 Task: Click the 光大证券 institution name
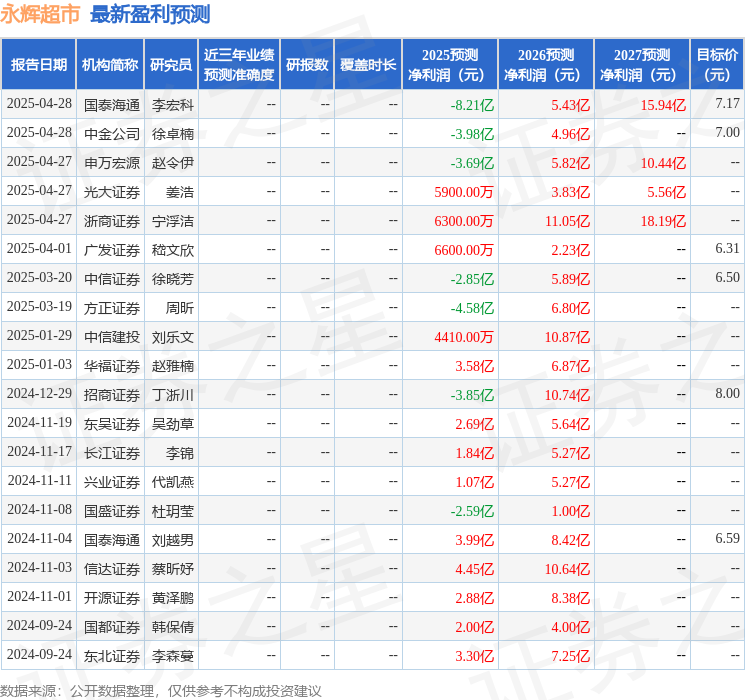coord(112,191)
